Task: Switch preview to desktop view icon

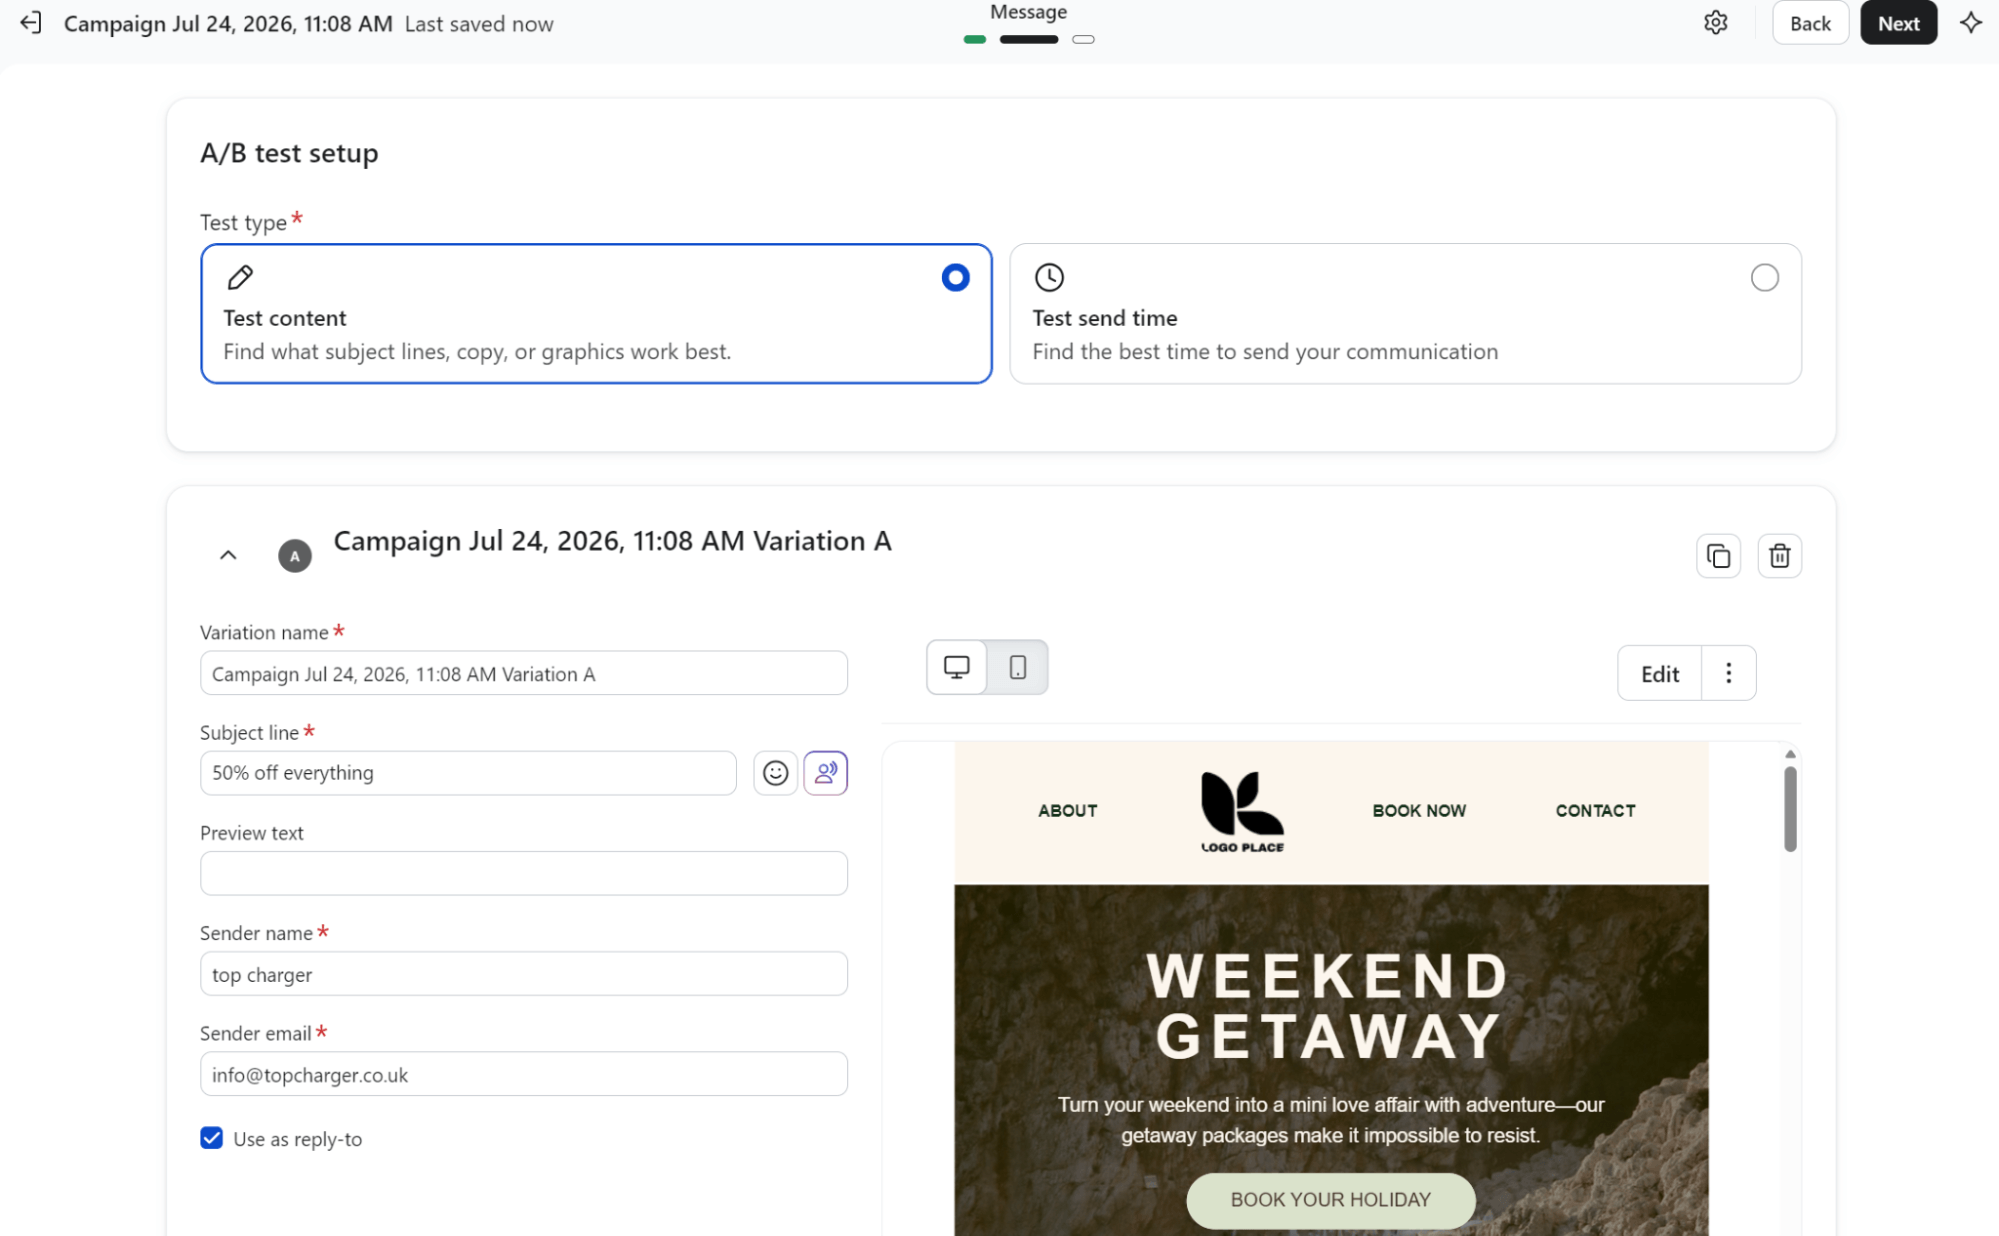Action: [957, 667]
